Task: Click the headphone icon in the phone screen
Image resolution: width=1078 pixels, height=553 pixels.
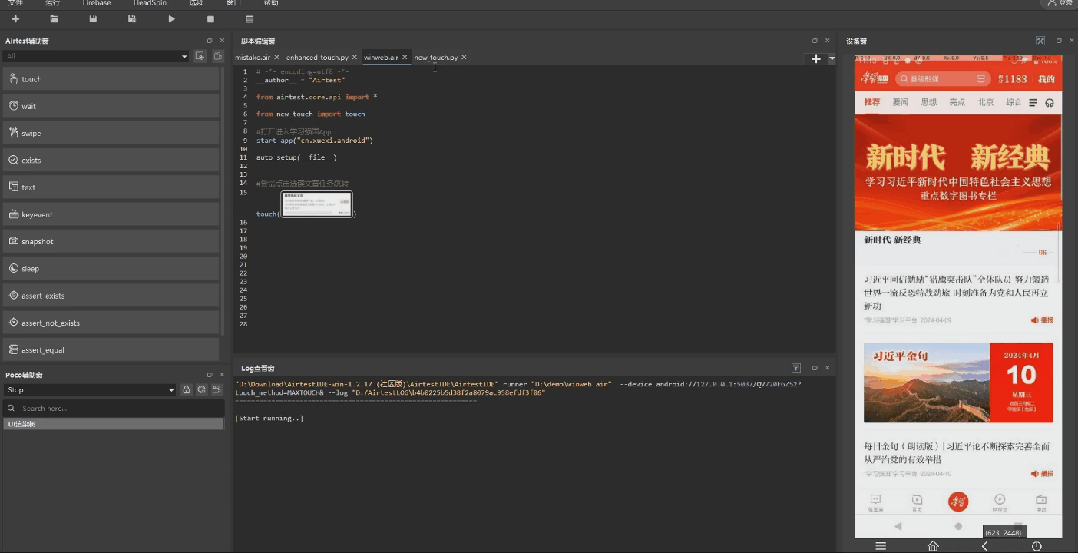Action: 1049,102
